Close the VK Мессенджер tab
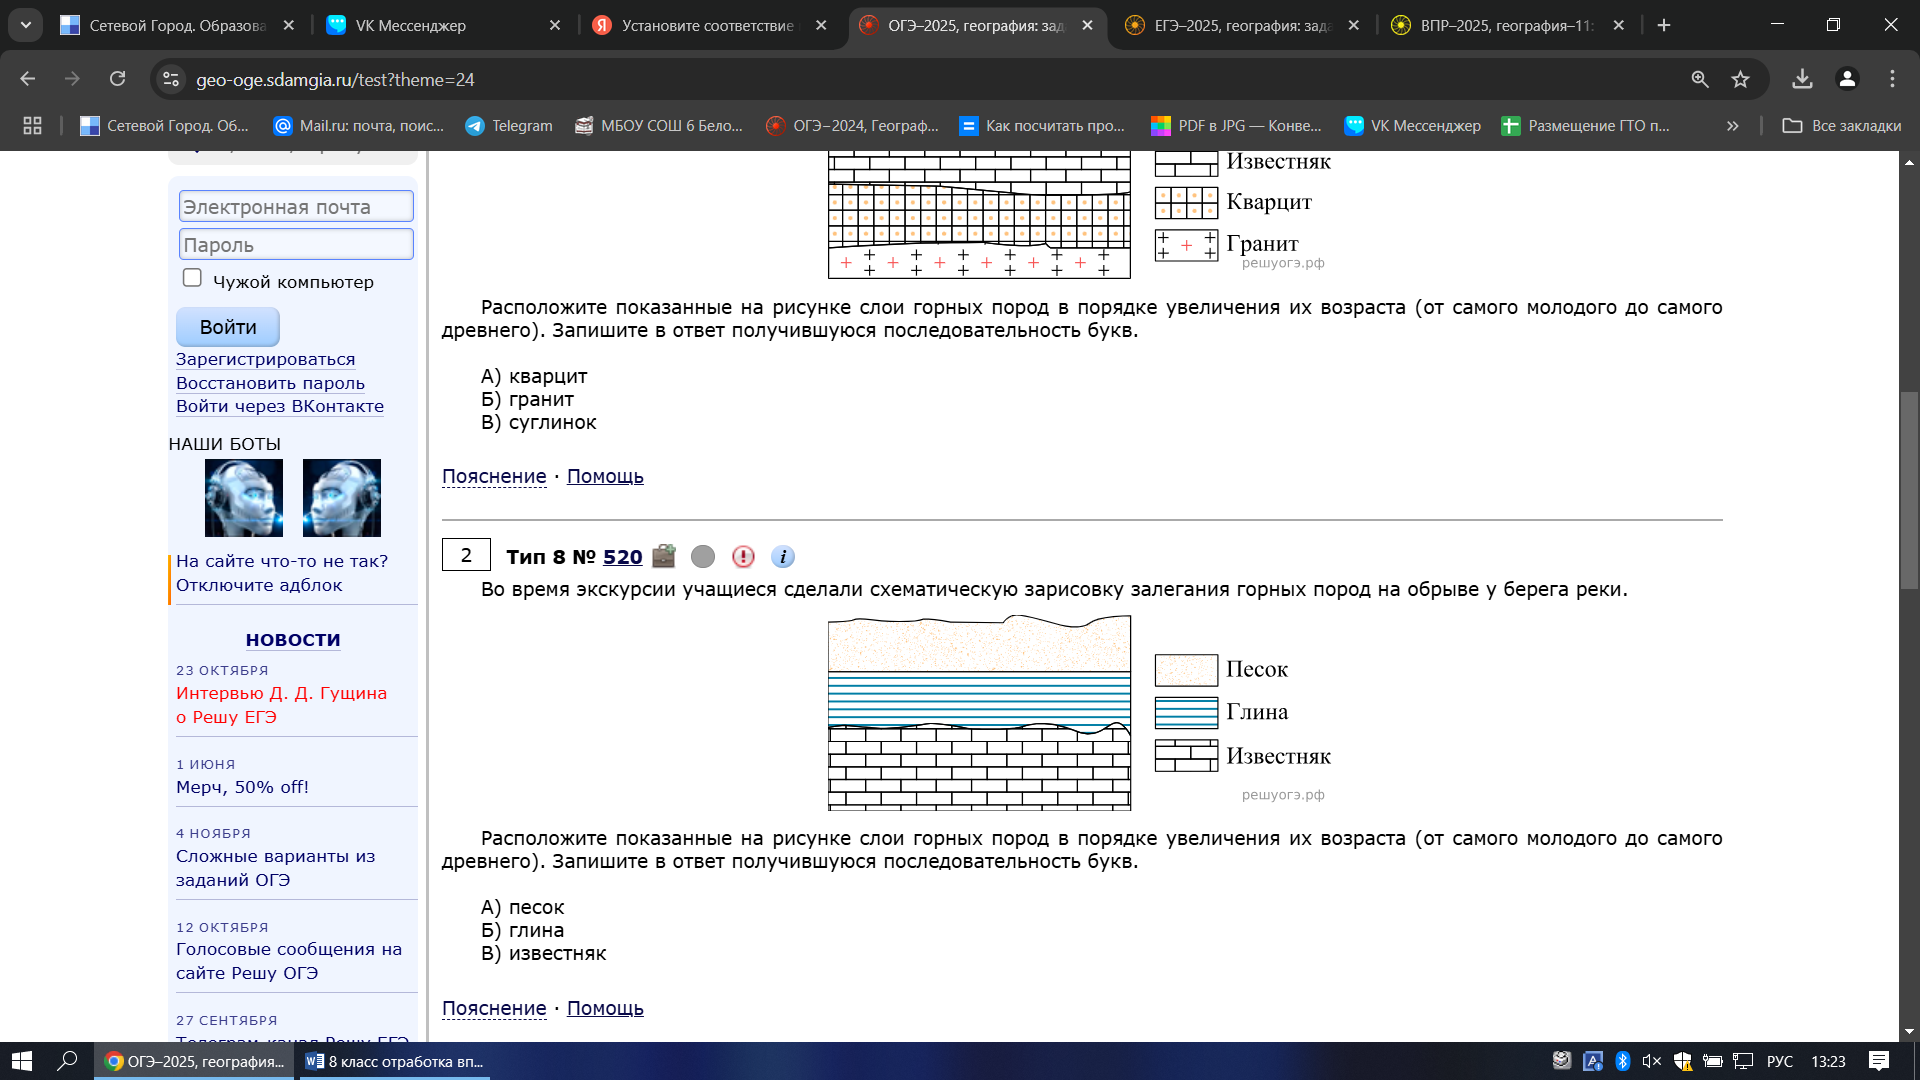Image resolution: width=1920 pixels, height=1080 pixels. coord(555,25)
